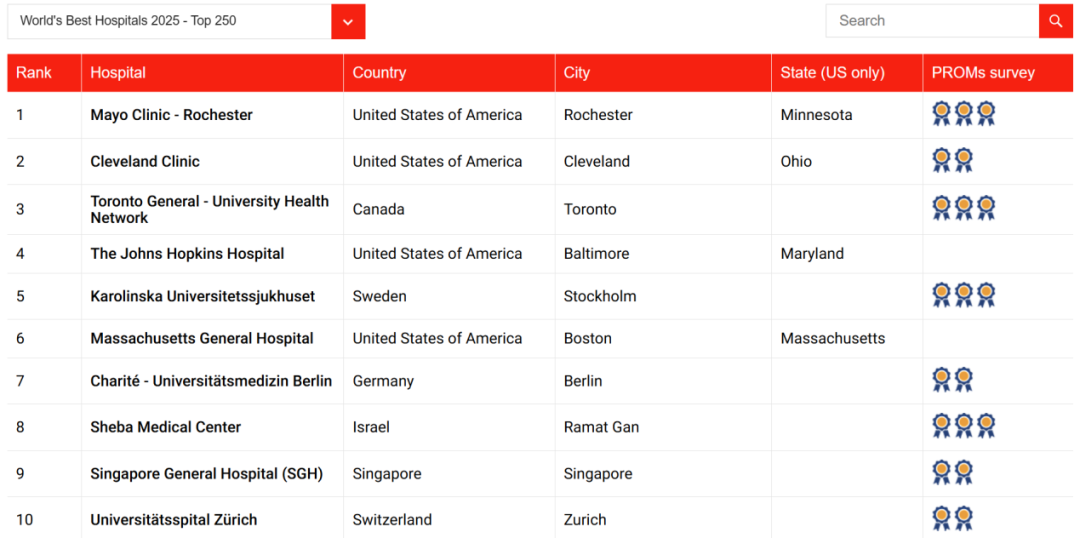Open the ranking list dropdown arrow
Viewport: 1080px width, 538px height.
coord(348,22)
